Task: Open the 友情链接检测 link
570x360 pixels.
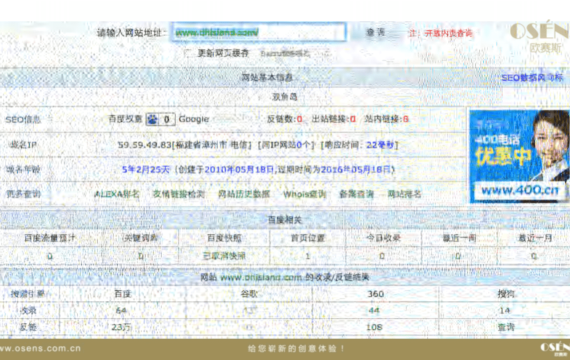Action: [x=178, y=194]
